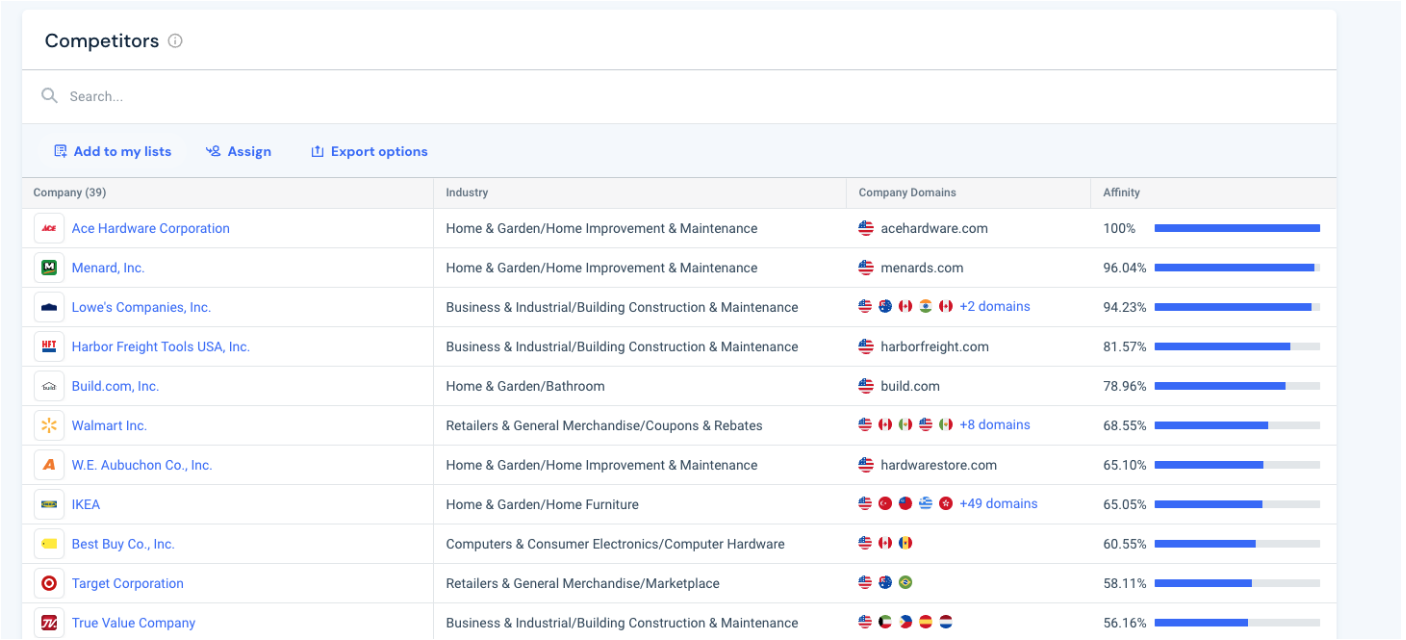Expand the +2 domains link for Lowe's
1406x640 pixels.
(x=995, y=307)
